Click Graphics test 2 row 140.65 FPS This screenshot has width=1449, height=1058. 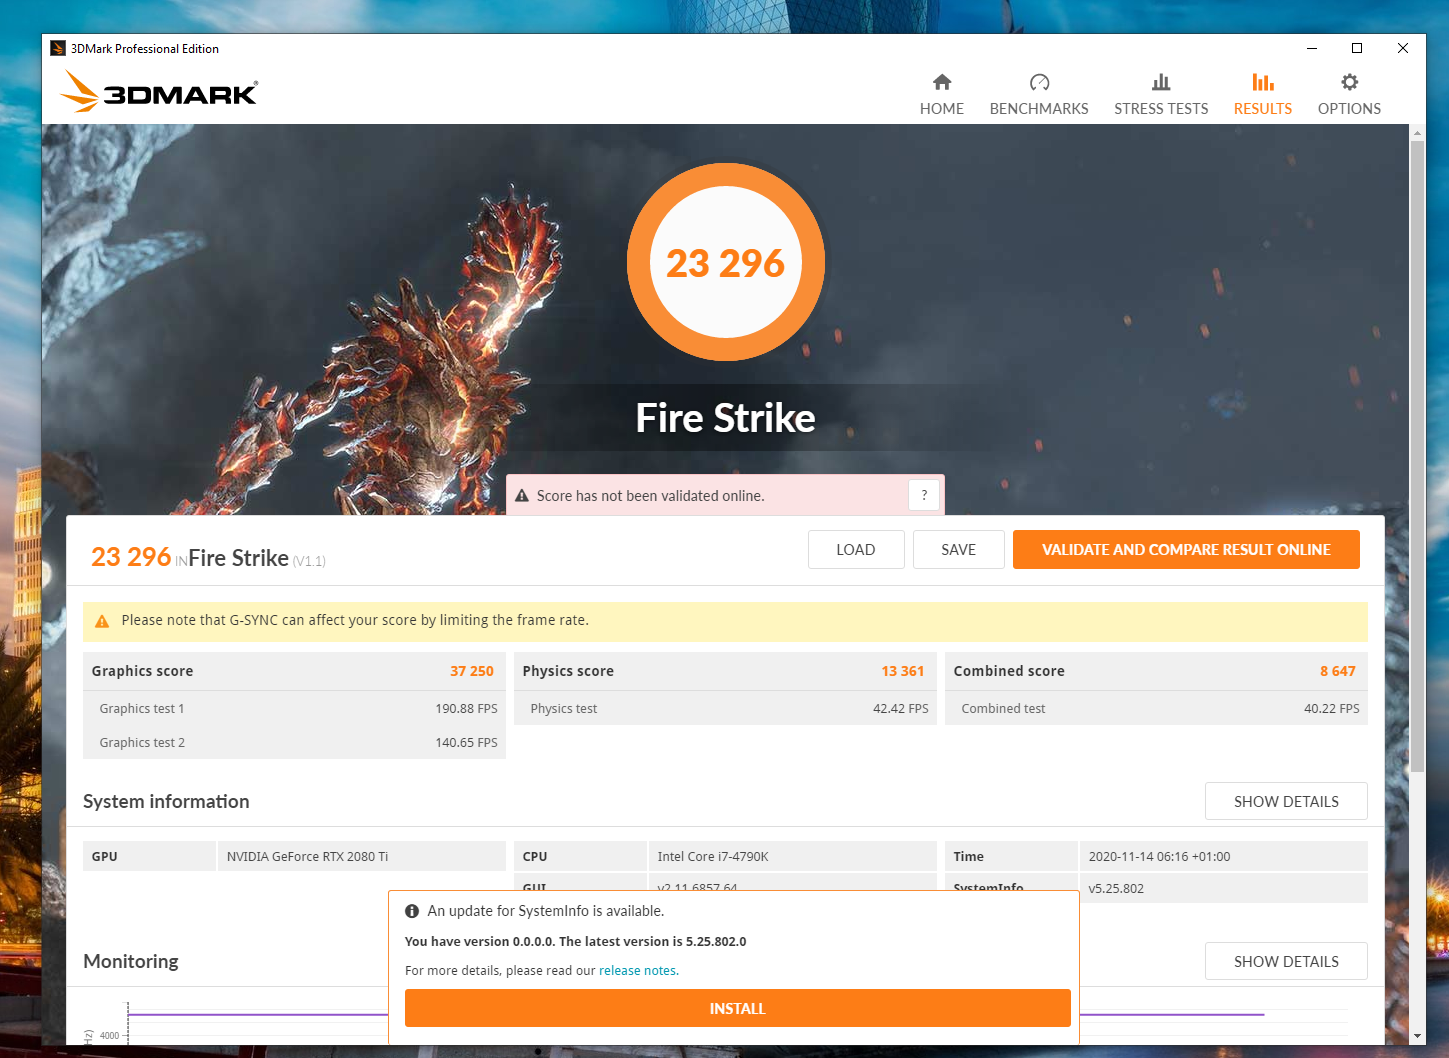(x=294, y=742)
